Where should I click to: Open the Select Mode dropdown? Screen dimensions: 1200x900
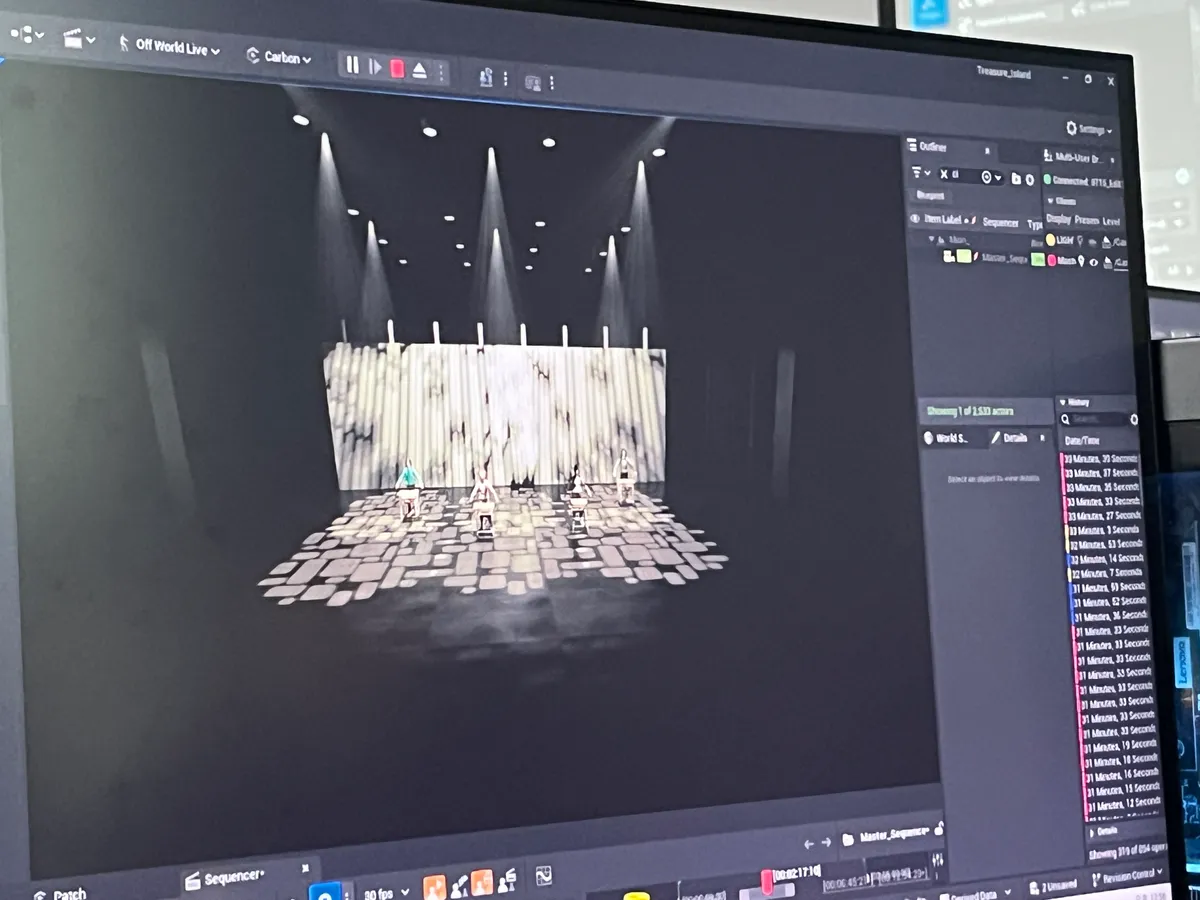coord(26,35)
